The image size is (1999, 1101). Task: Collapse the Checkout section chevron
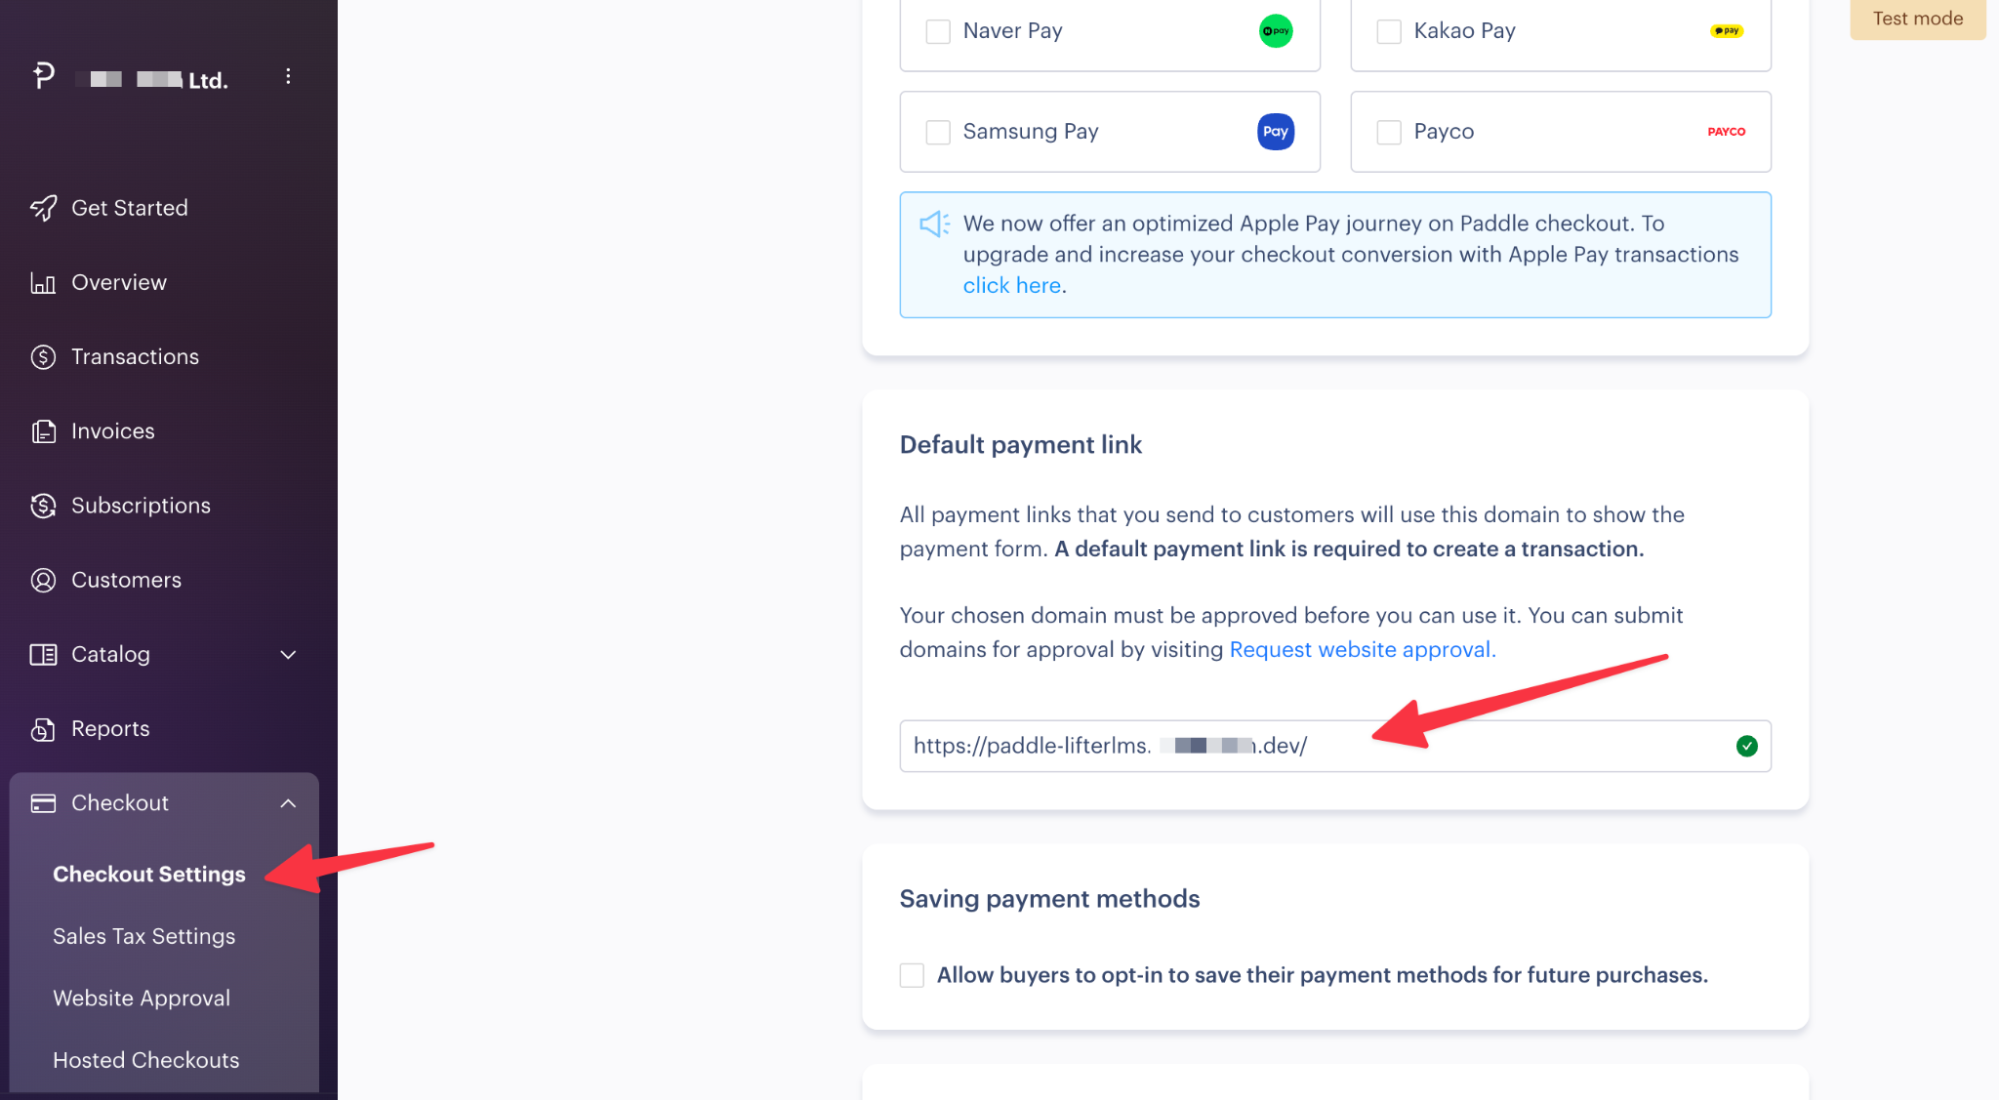click(288, 803)
